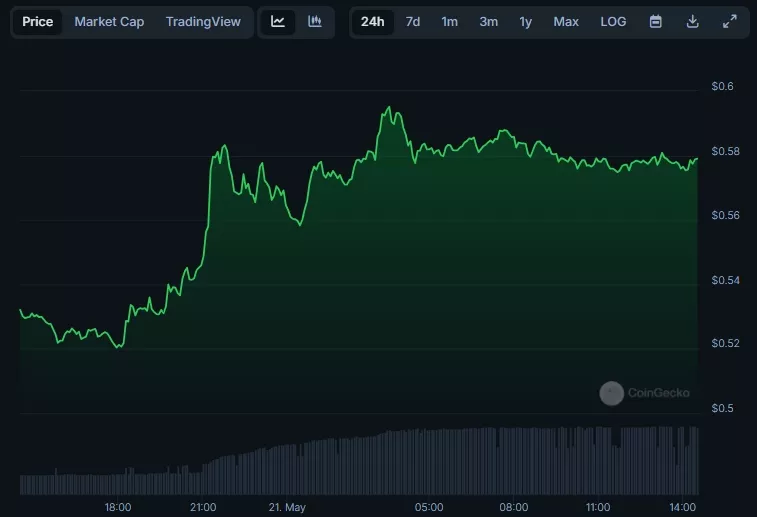Switch to line chart view icon

tap(278, 22)
